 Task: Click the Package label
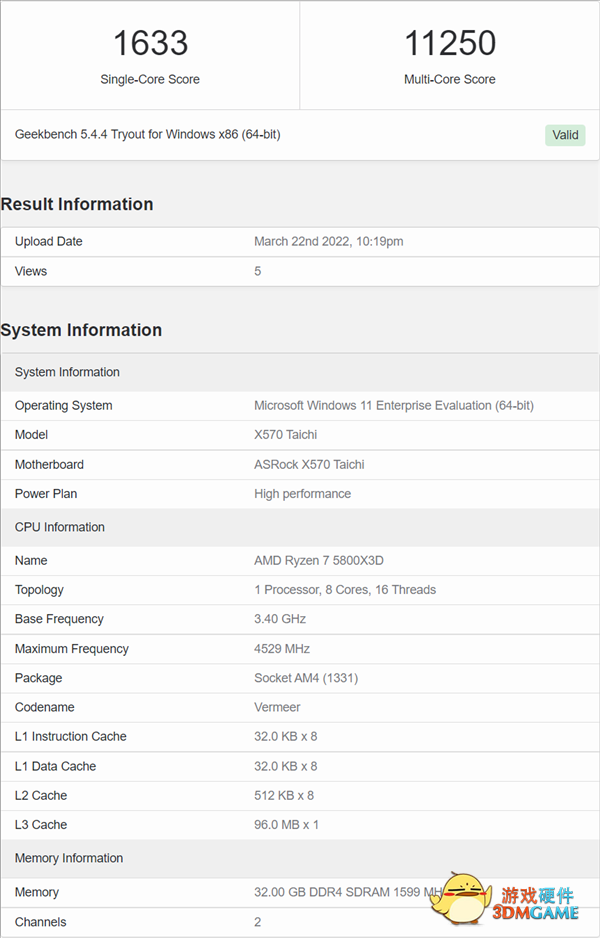click(x=38, y=678)
